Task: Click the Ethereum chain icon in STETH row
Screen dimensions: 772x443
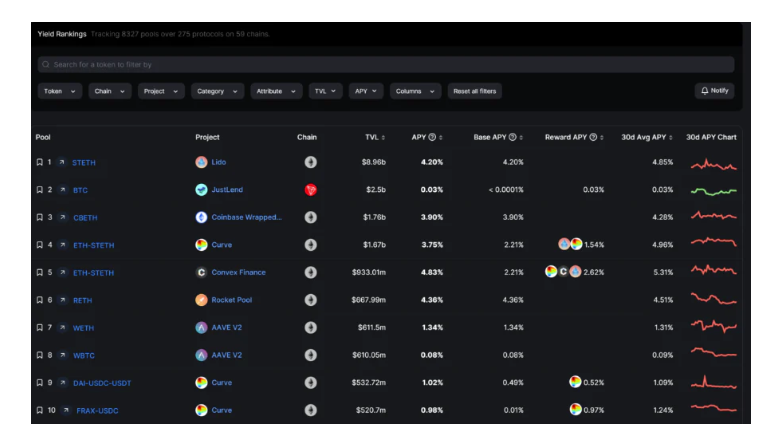Action: click(311, 162)
